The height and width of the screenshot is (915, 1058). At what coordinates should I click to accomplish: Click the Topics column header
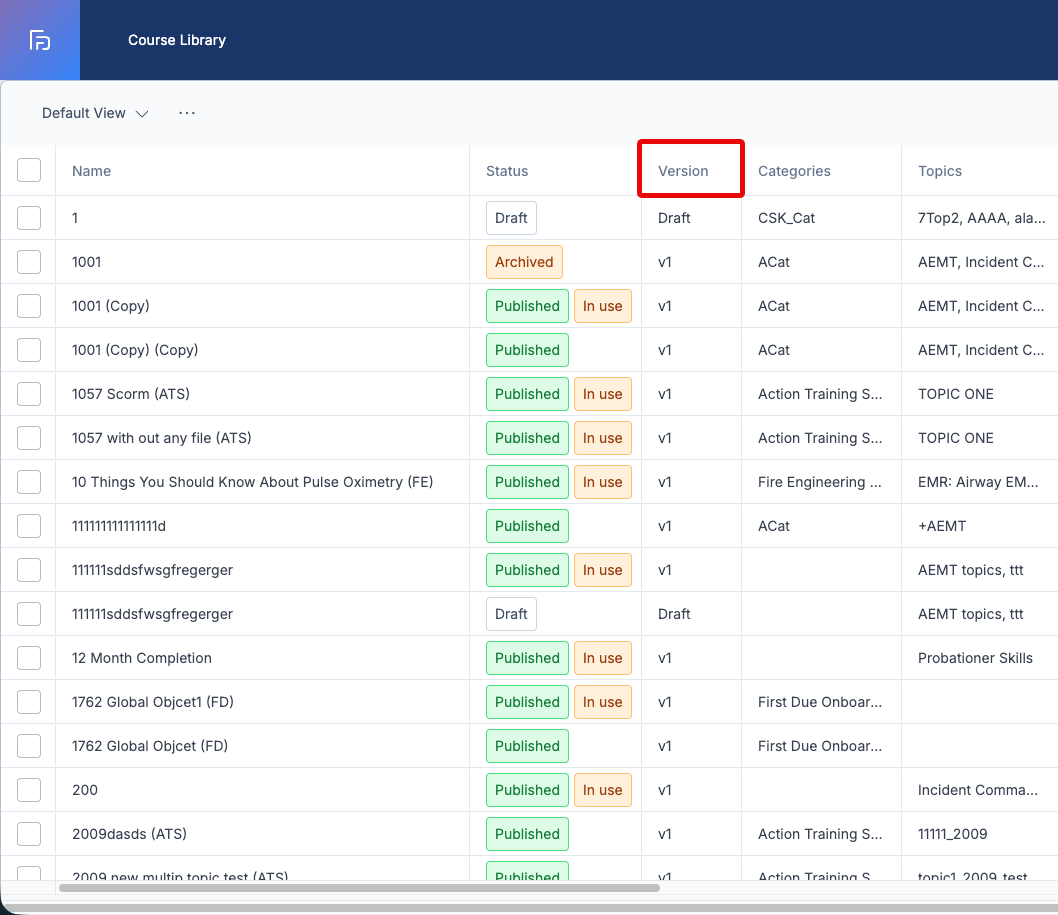tap(939, 171)
